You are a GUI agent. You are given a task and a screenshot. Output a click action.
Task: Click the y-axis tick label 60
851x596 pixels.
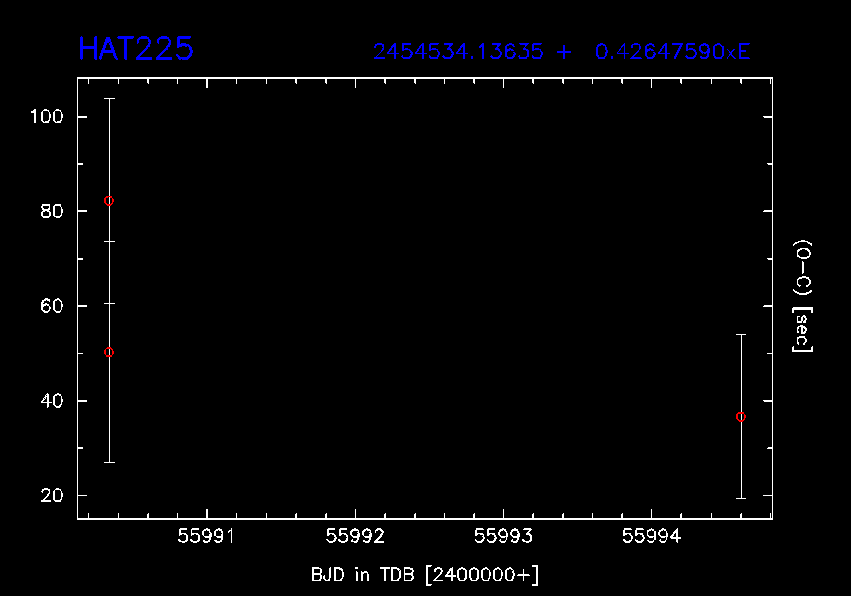52,306
